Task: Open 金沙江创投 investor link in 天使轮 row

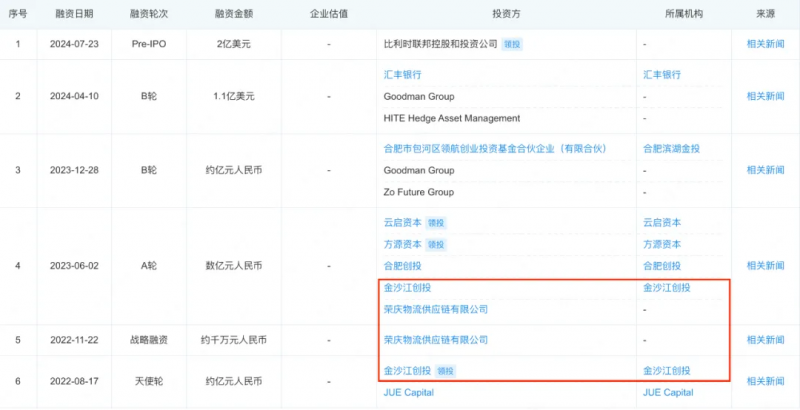Action: [x=407, y=371]
